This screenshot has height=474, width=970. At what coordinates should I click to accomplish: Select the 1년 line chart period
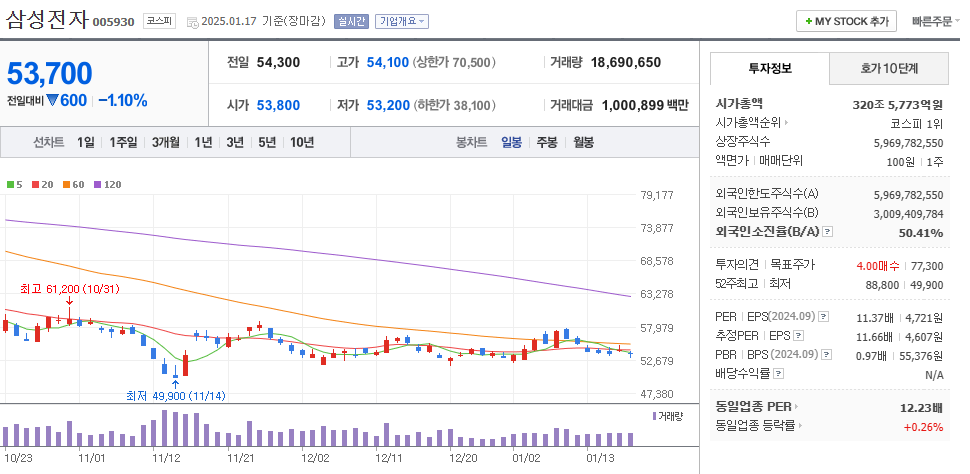202,142
